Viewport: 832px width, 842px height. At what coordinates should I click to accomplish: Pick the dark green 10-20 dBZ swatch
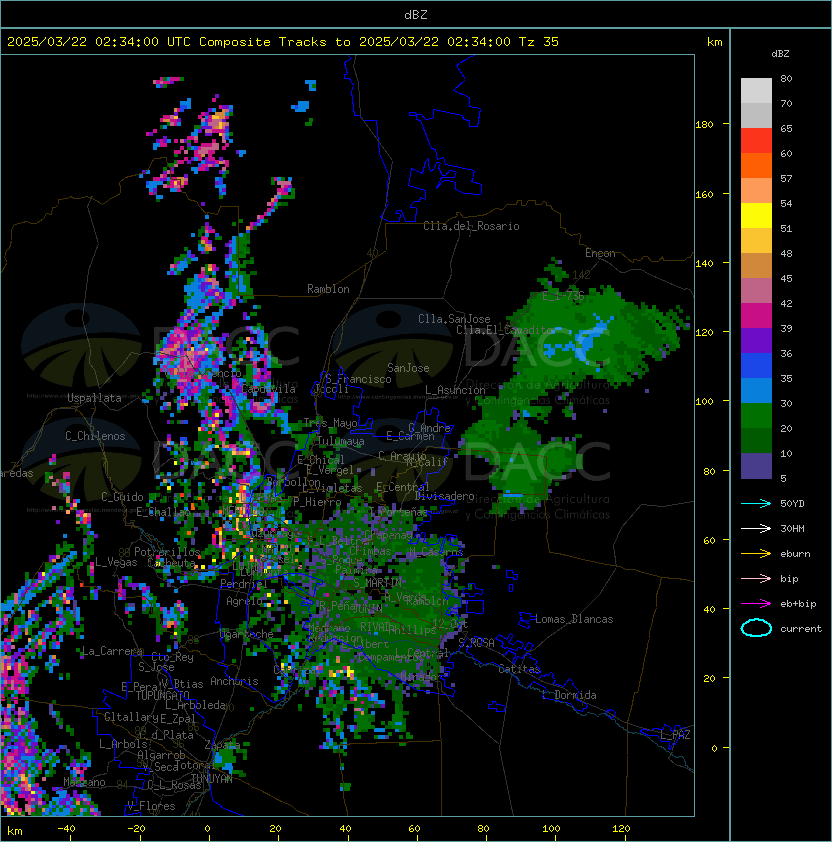tap(756, 440)
